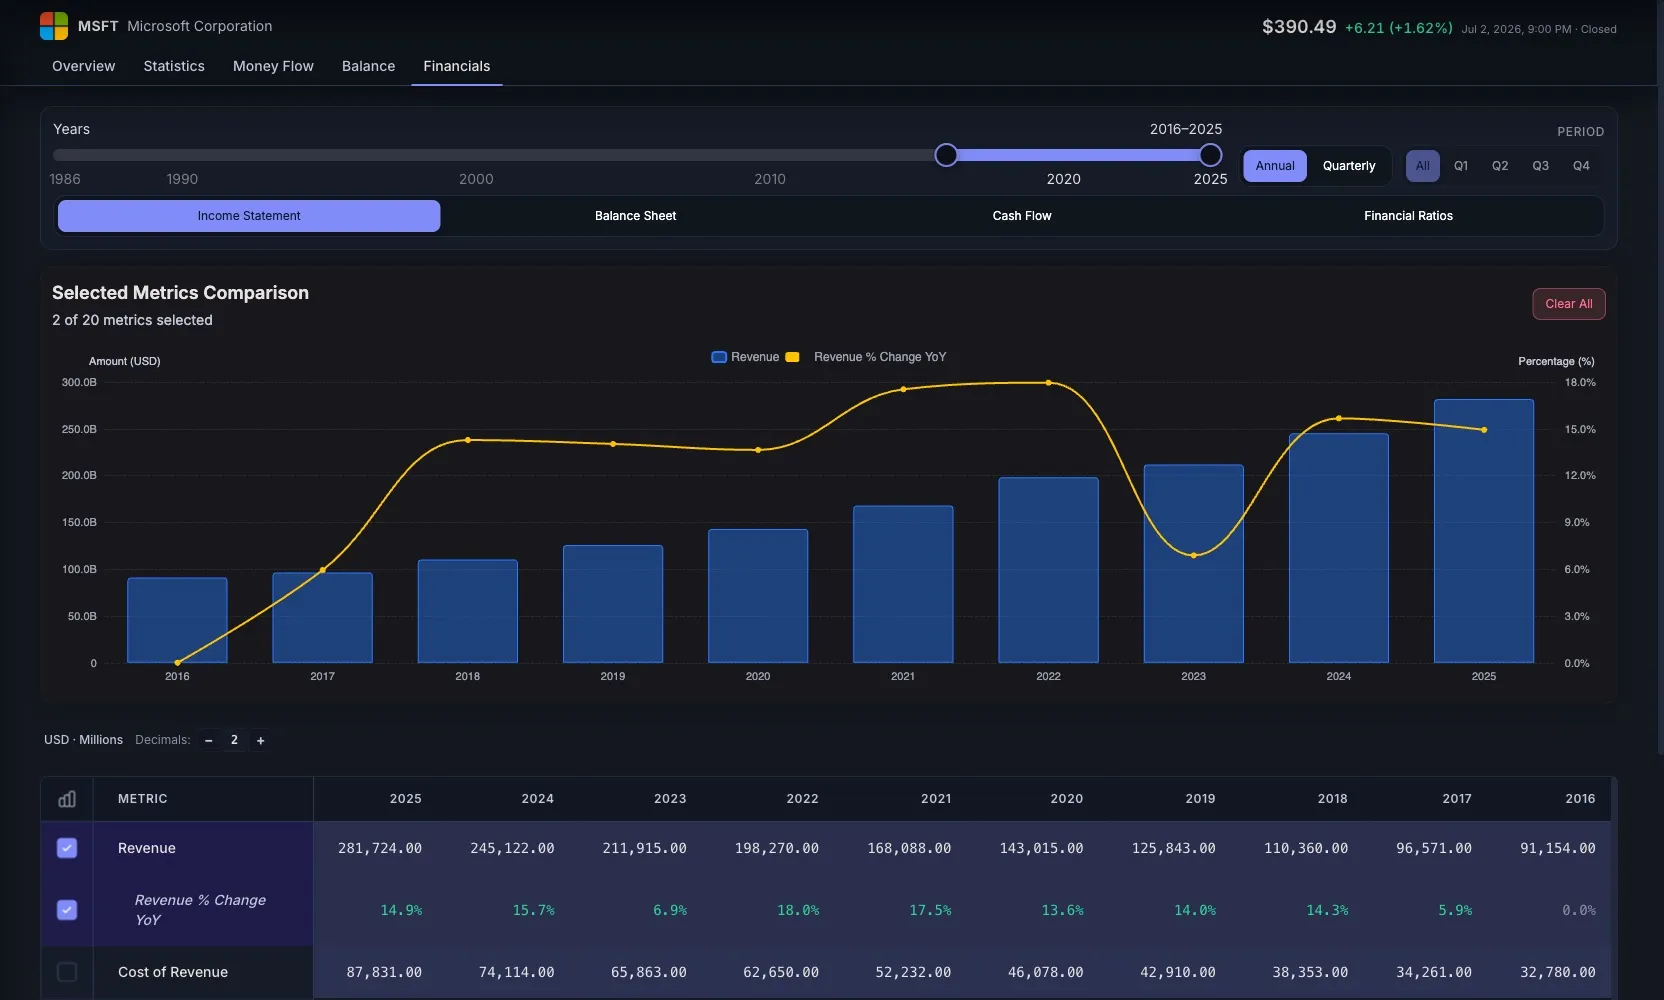Toggle the yellow Revenue % Change legend swatch

coord(793,357)
